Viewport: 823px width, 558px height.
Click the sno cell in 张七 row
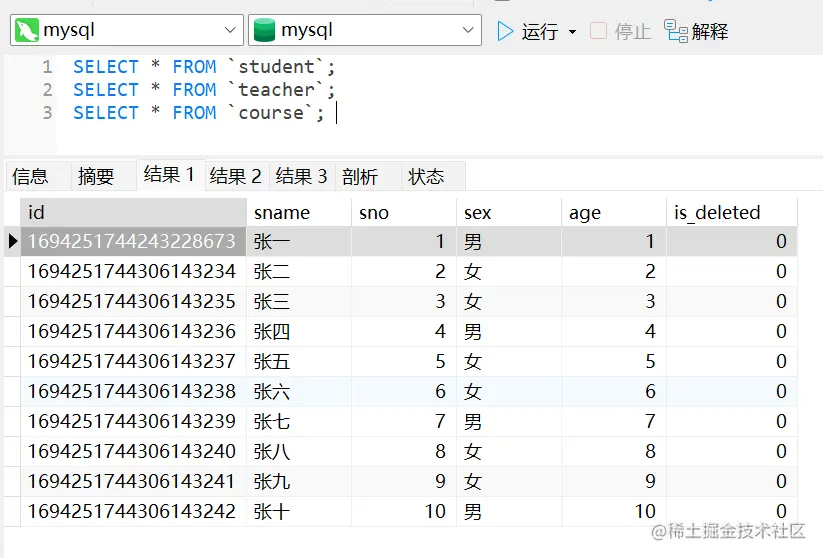(x=404, y=421)
